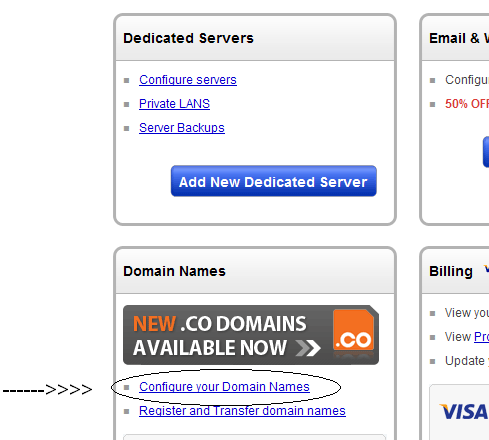The image size is (489, 440).
Task: Click Add New Dedicated Server button
Action: (x=274, y=181)
